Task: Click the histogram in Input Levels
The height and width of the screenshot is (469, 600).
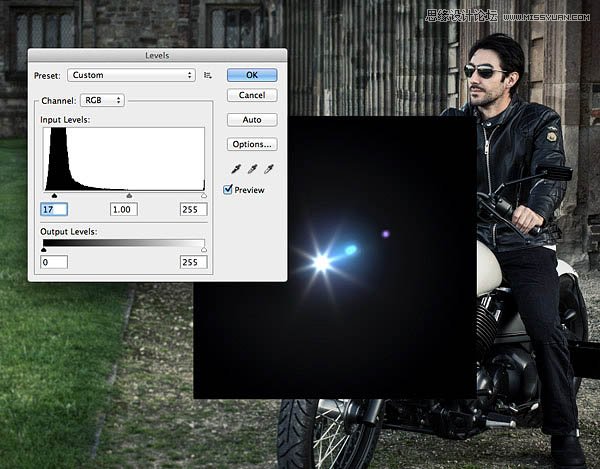Action: point(124,159)
